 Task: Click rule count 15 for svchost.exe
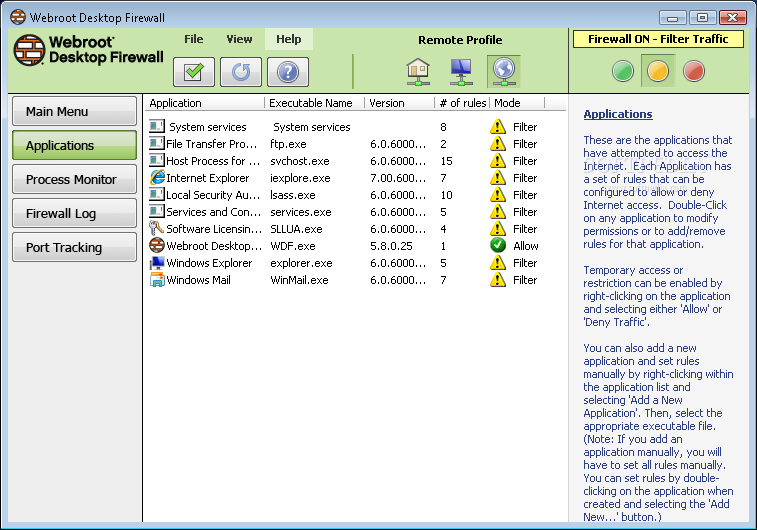point(446,161)
